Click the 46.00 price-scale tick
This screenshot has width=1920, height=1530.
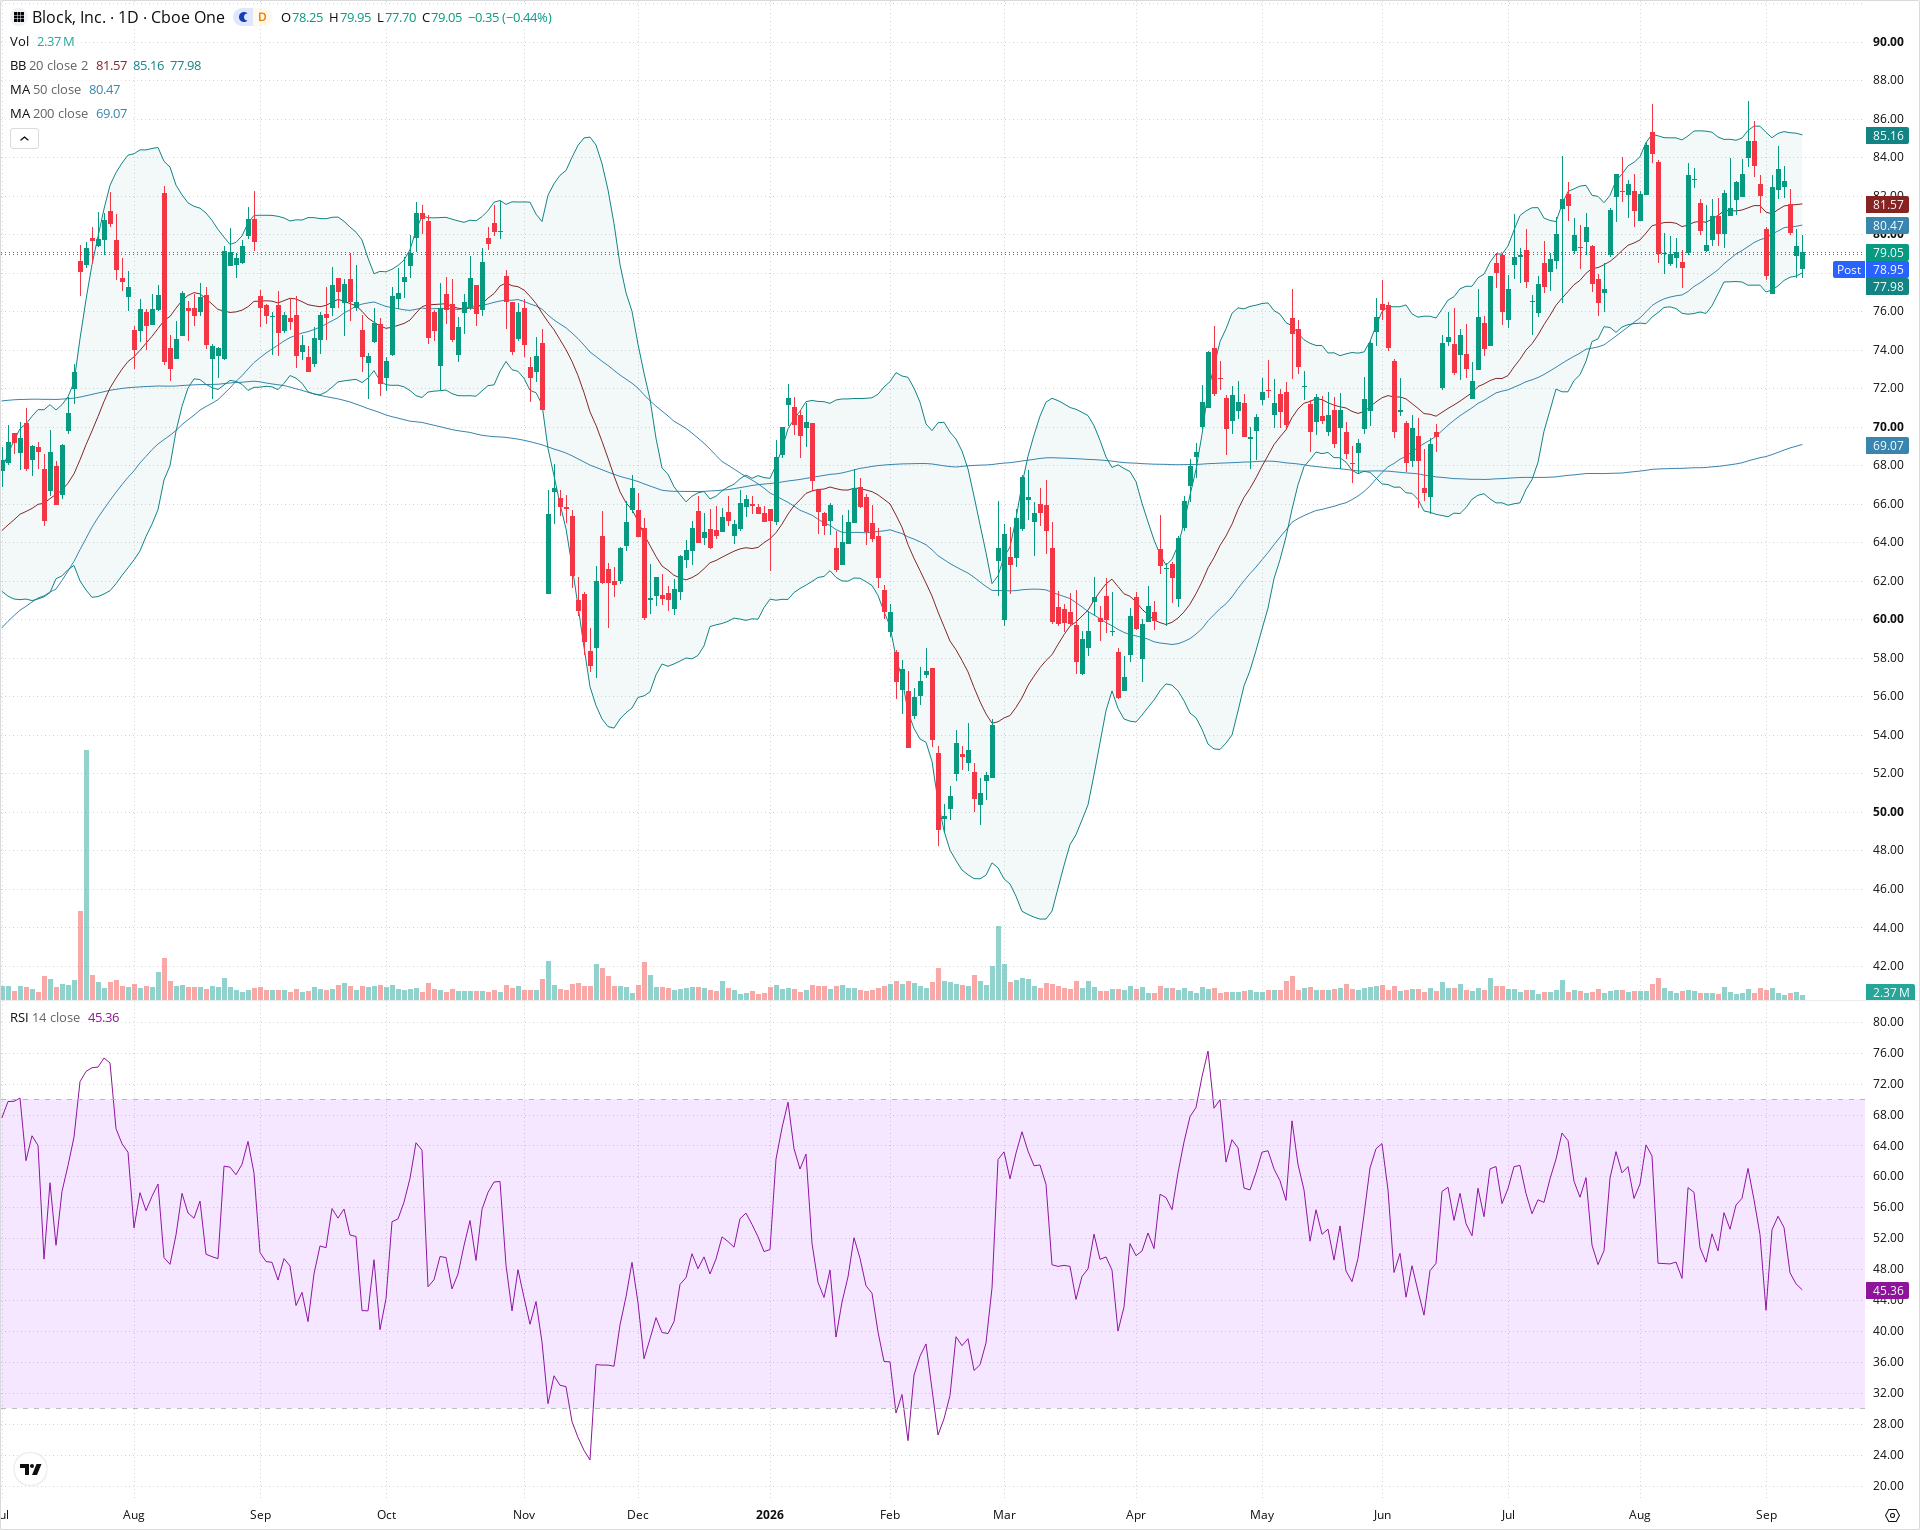coord(1888,888)
